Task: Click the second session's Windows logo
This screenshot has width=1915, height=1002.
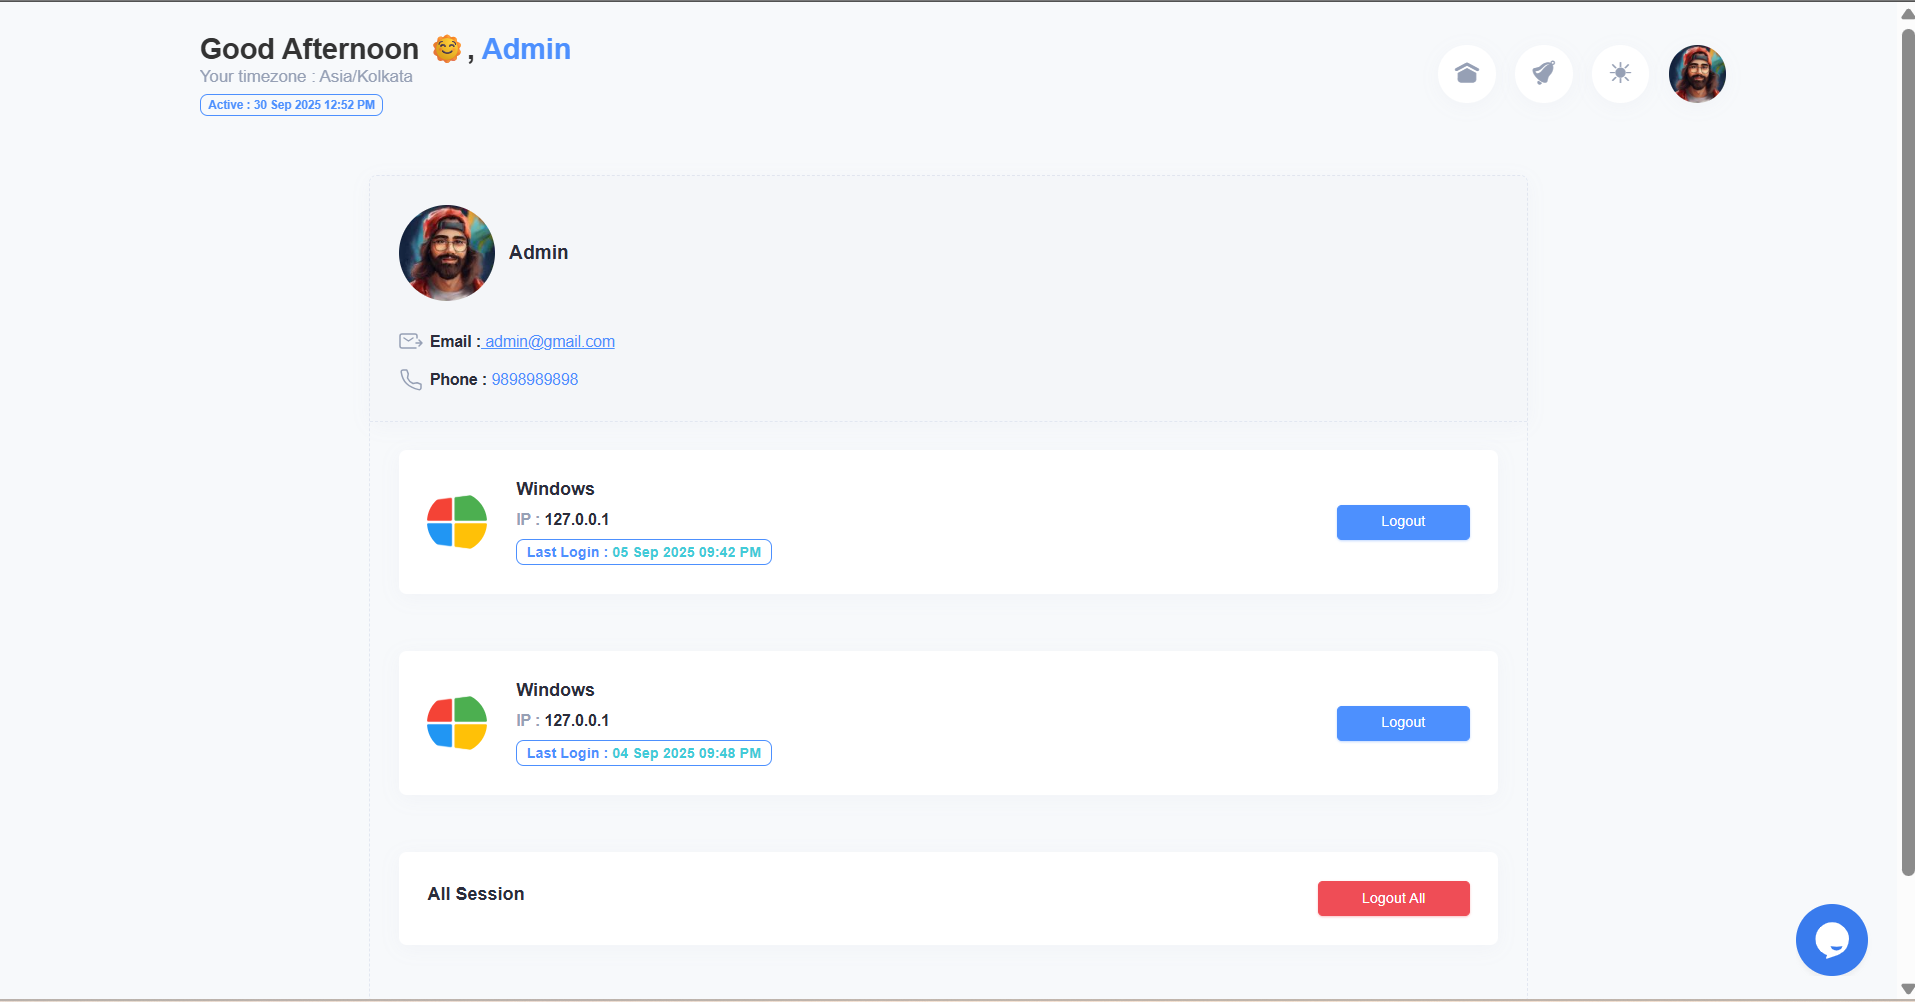Action: pos(457,723)
